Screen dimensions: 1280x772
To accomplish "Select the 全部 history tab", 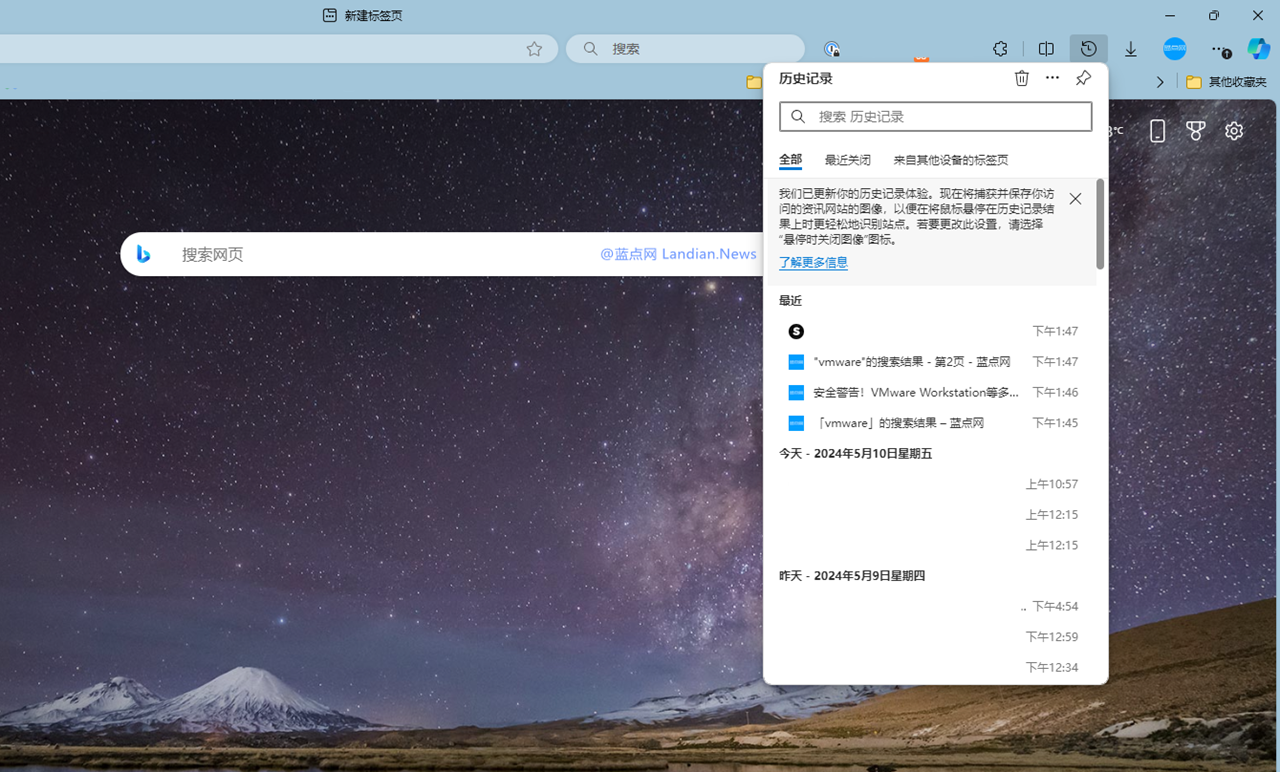I will 790,160.
